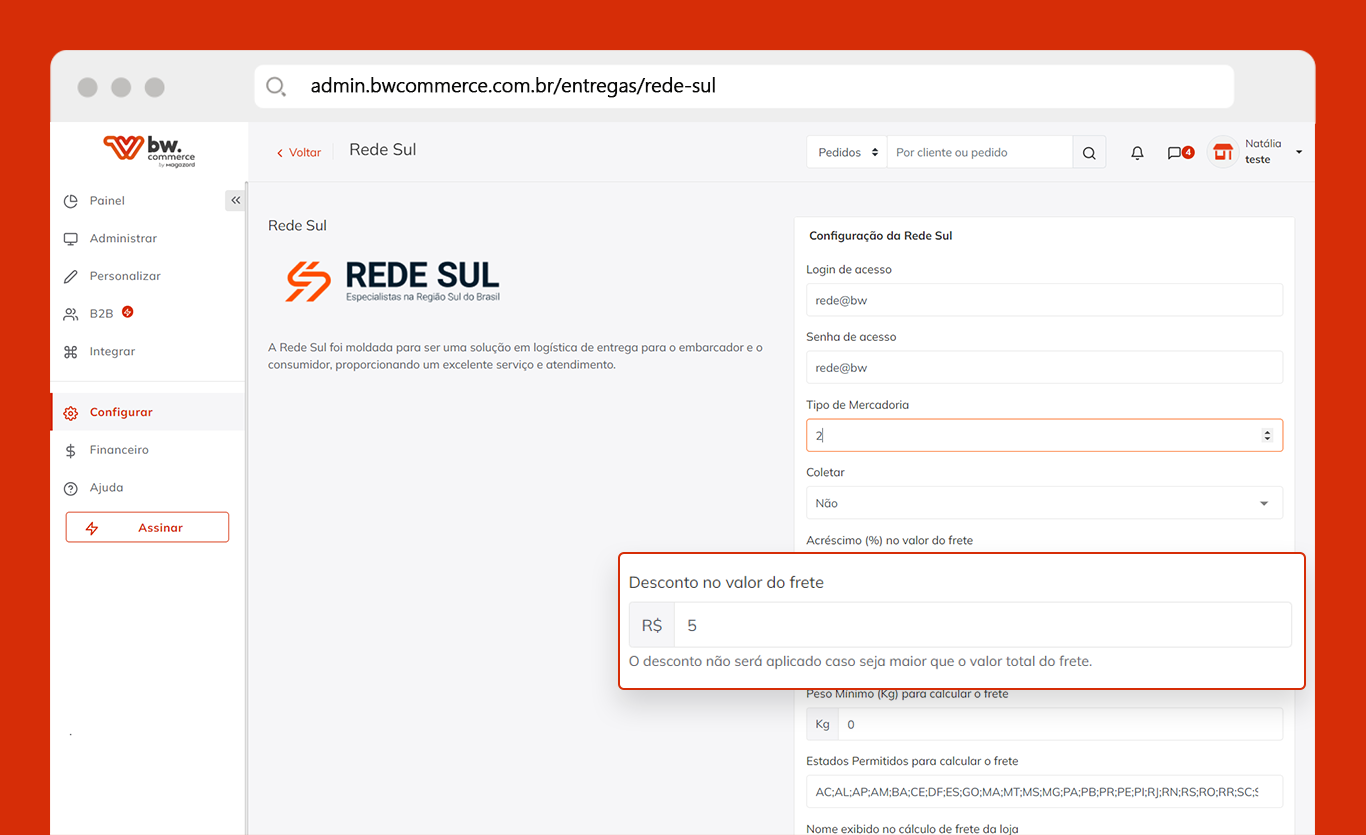This screenshot has height=835, width=1366.
Task: Click the Voltar back link
Action: click(299, 153)
